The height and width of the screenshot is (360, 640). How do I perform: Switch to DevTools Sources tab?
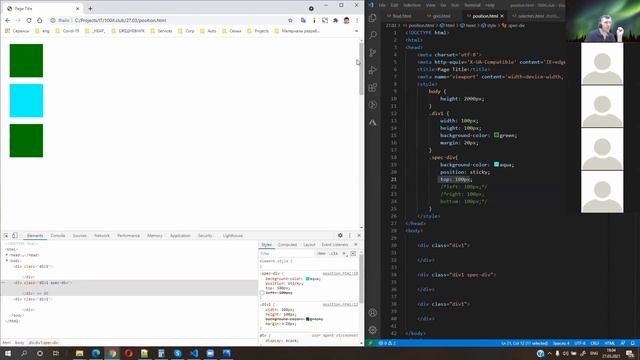point(80,236)
